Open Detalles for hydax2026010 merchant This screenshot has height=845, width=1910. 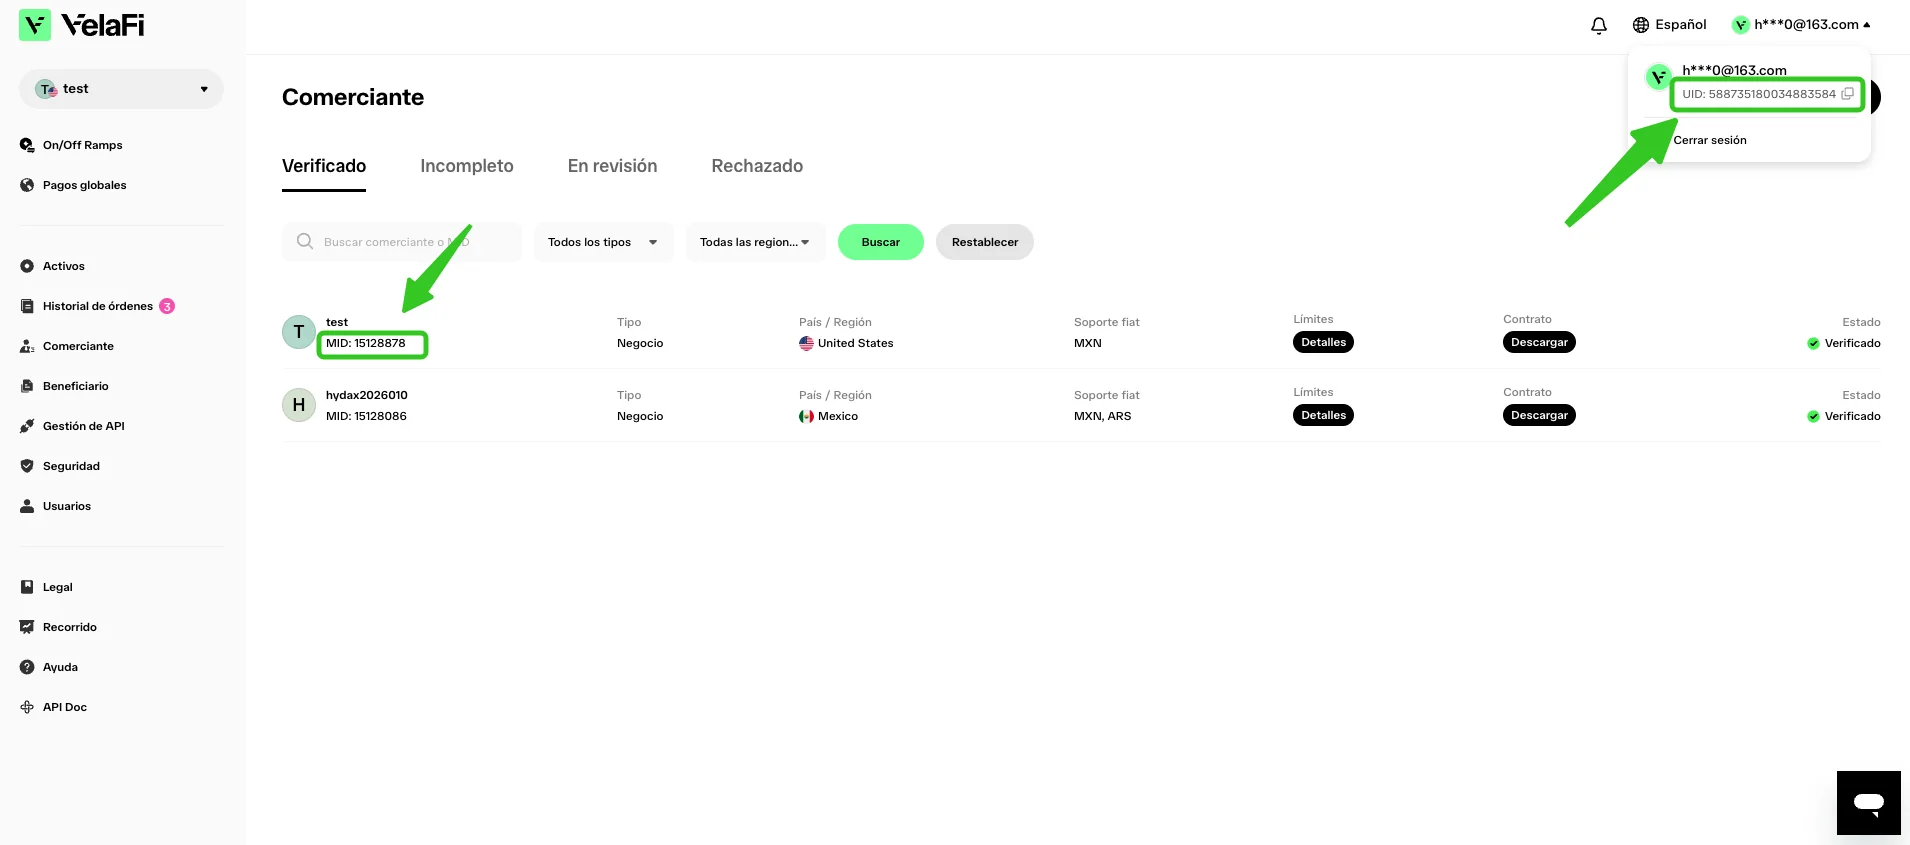click(x=1323, y=415)
